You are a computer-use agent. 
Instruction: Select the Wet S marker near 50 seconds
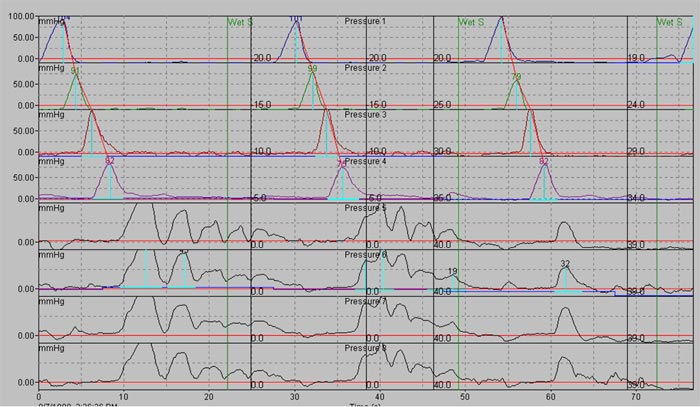coord(471,20)
